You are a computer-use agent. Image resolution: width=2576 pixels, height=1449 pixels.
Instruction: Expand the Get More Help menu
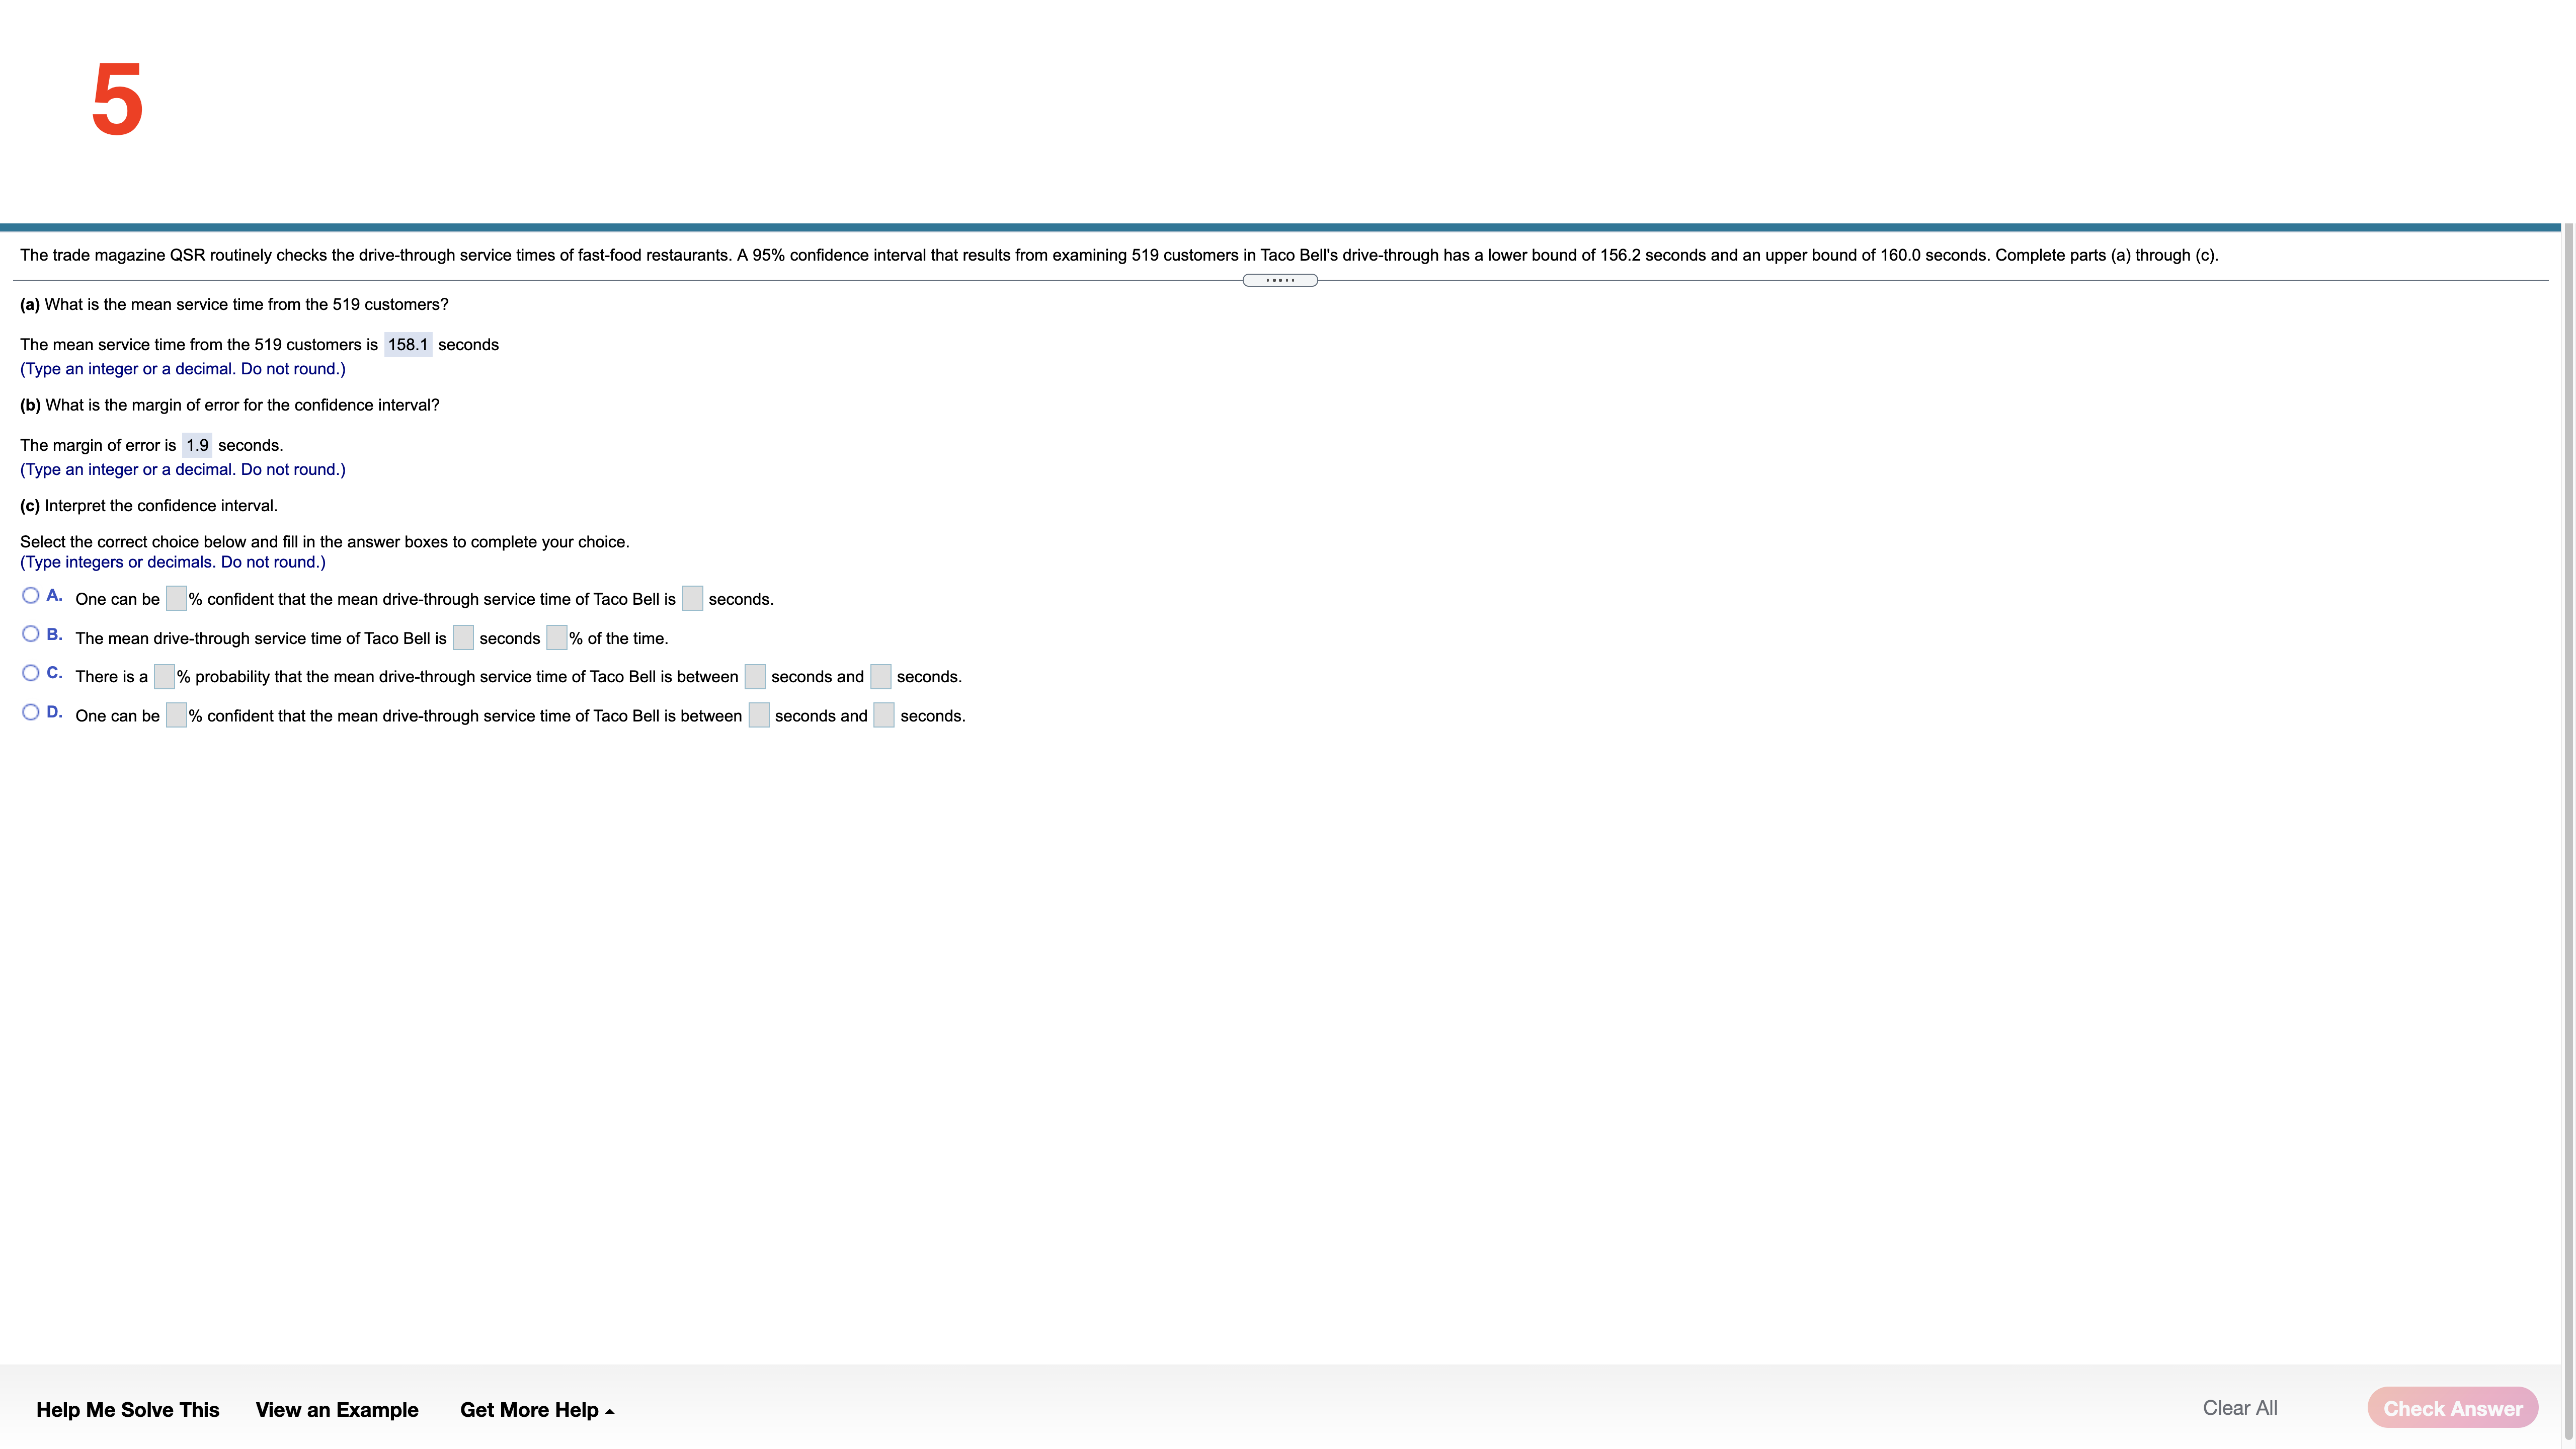tap(536, 1409)
